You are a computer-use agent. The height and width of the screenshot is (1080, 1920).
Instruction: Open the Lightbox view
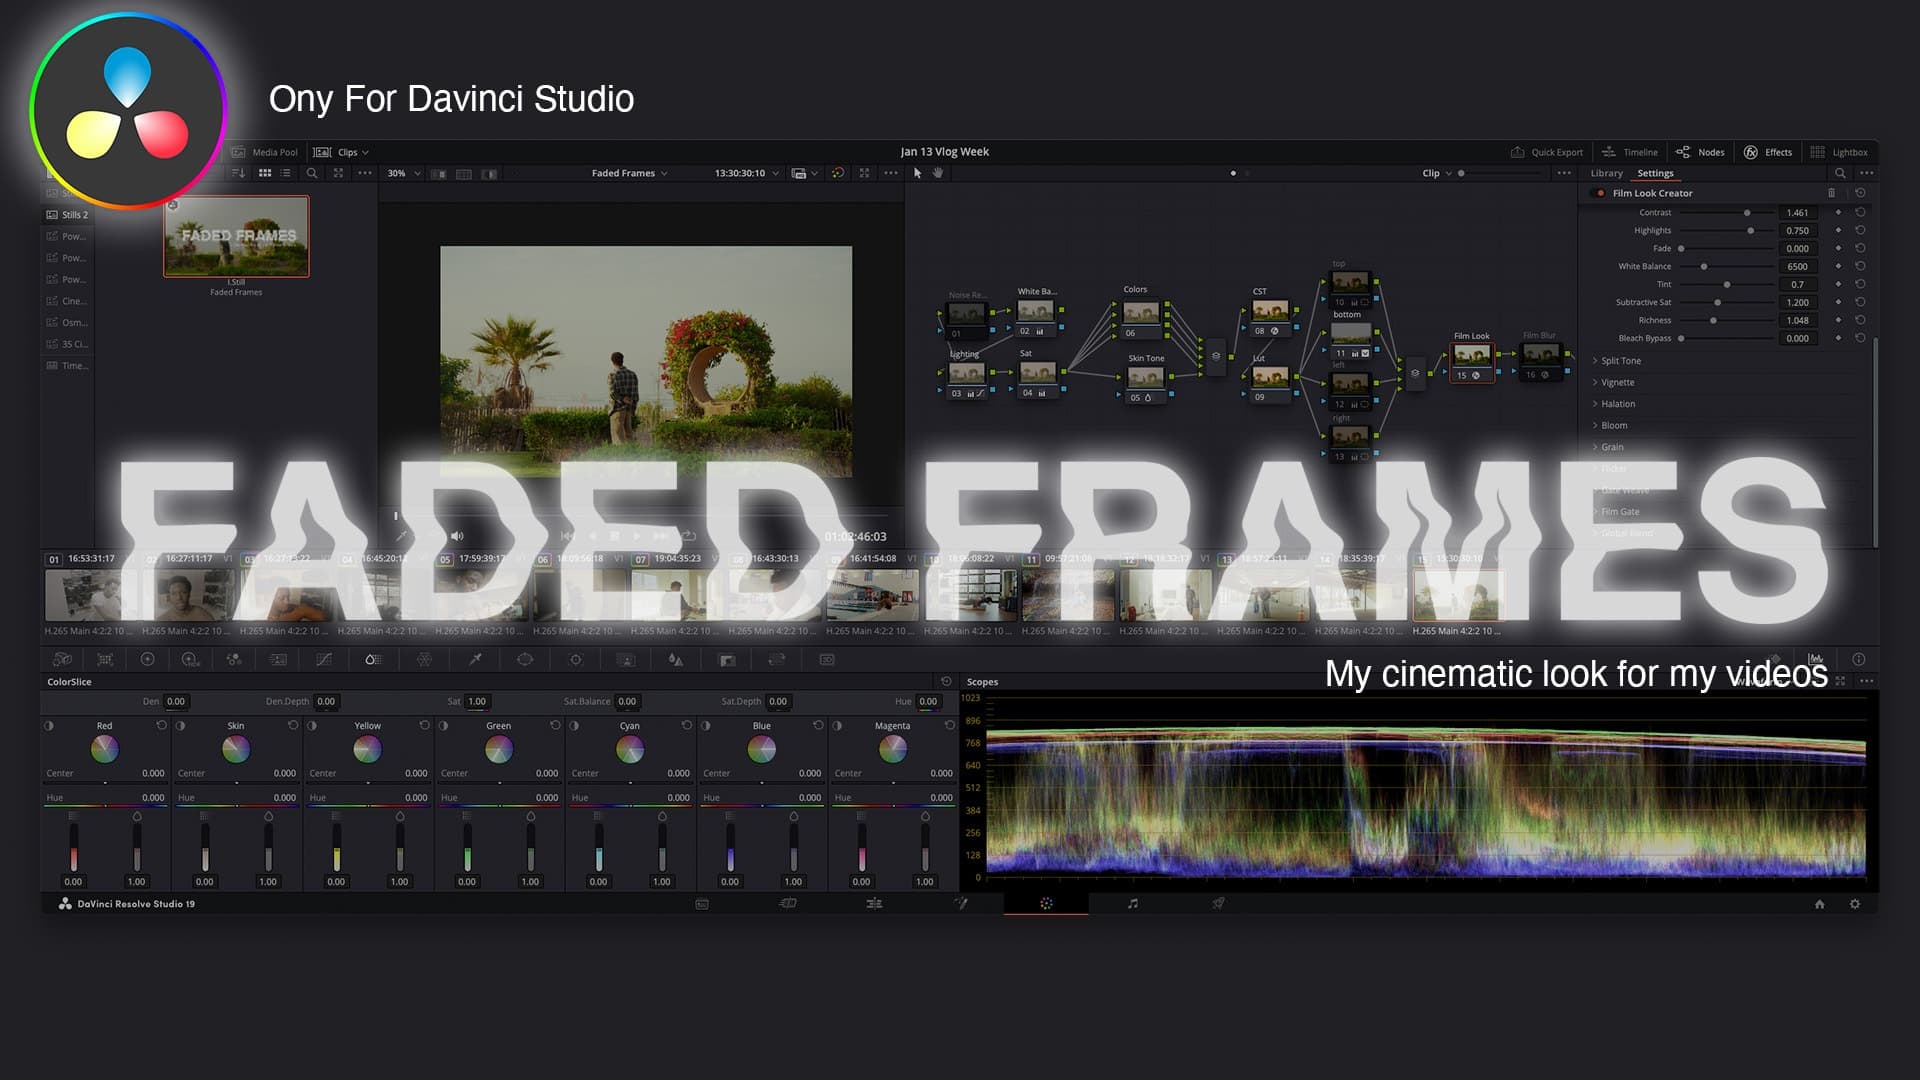click(1838, 152)
